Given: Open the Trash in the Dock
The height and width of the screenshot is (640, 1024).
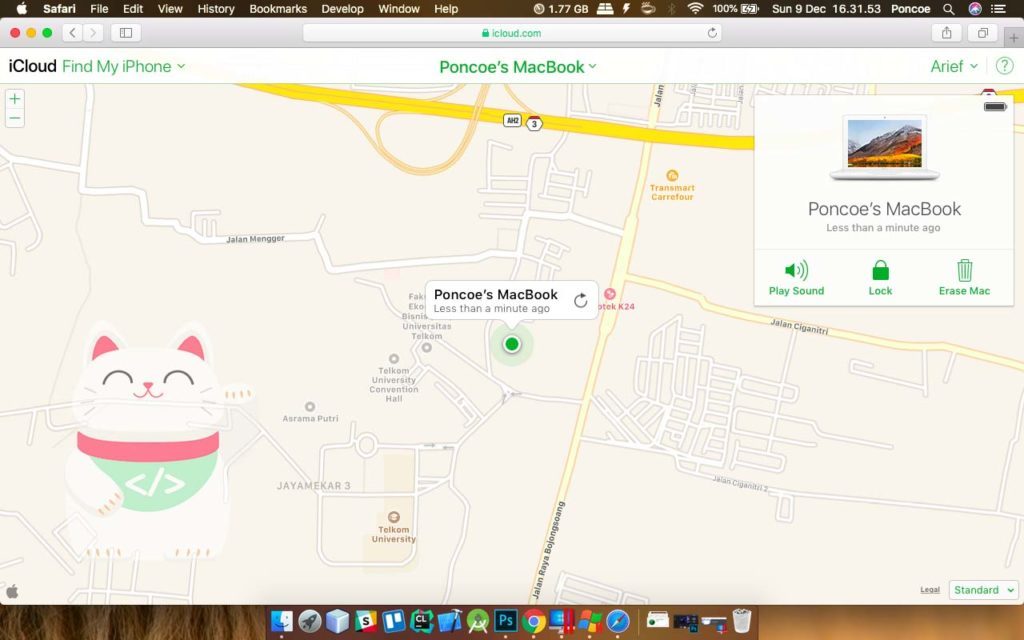Looking at the screenshot, I should pyautogui.click(x=742, y=621).
